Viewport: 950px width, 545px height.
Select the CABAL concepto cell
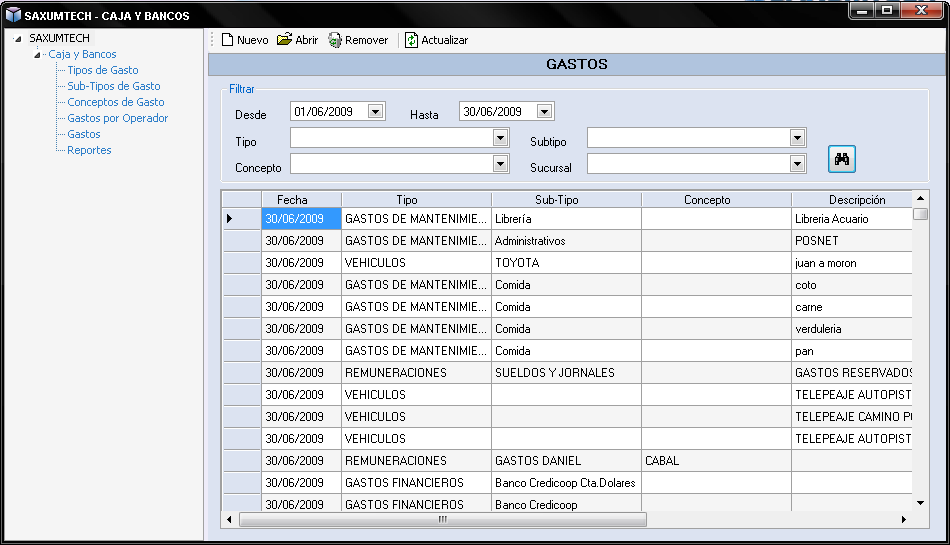pyautogui.click(x=717, y=461)
